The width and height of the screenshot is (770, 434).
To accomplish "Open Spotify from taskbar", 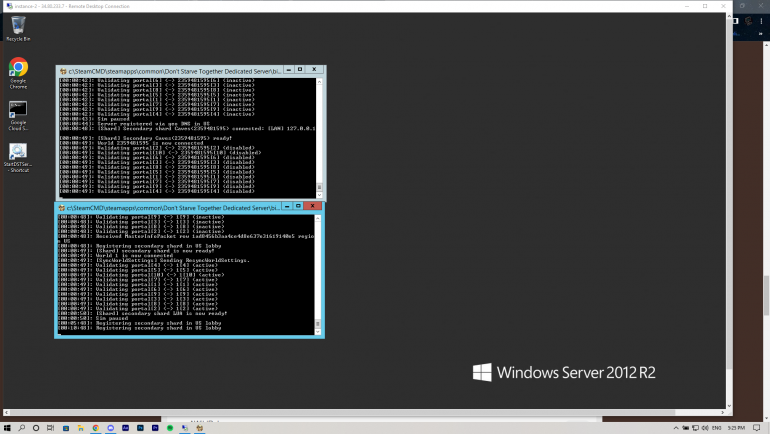I will click(x=170, y=428).
